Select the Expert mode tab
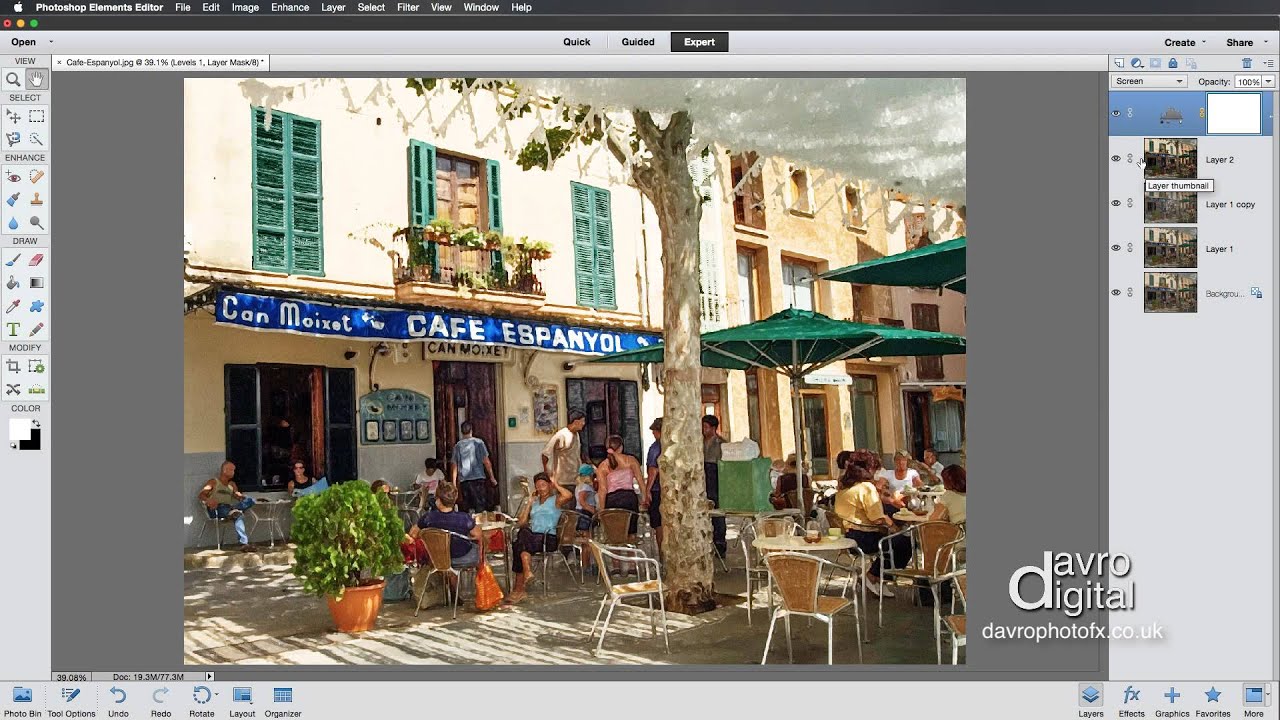1280x720 pixels. [x=699, y=42]
